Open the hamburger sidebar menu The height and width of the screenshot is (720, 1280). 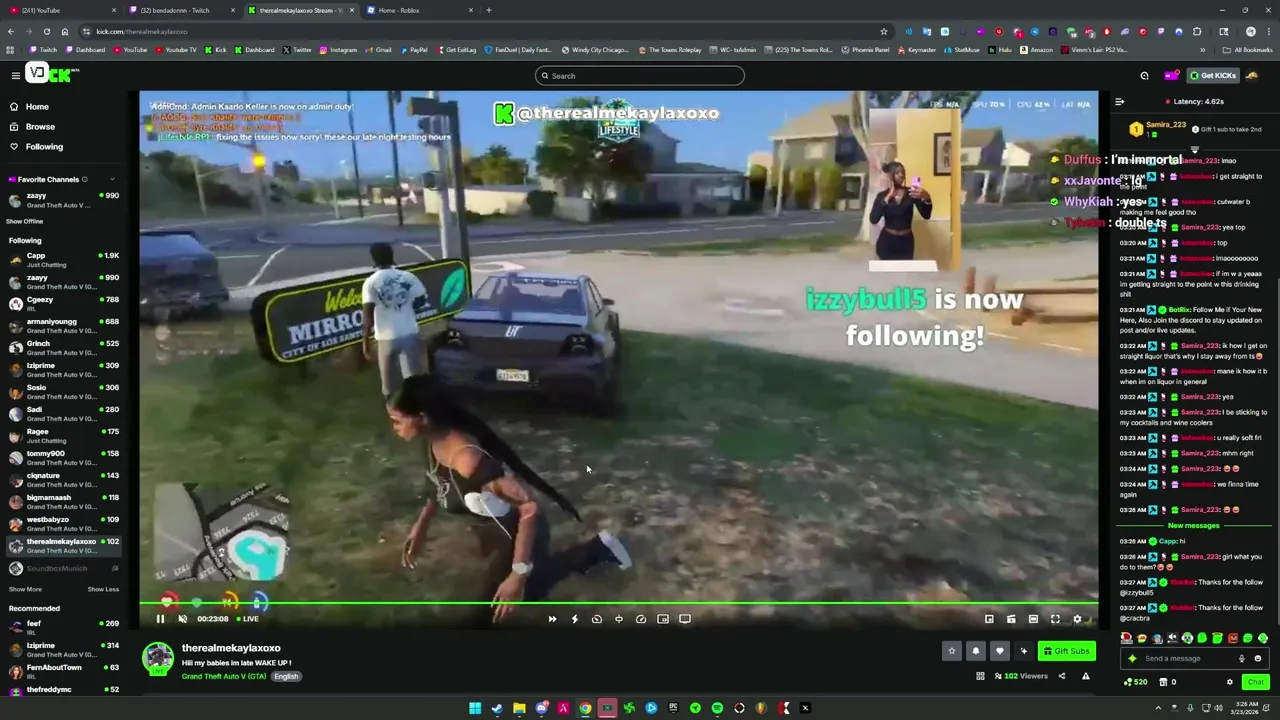pyautogui.click(x=15, y=75)
